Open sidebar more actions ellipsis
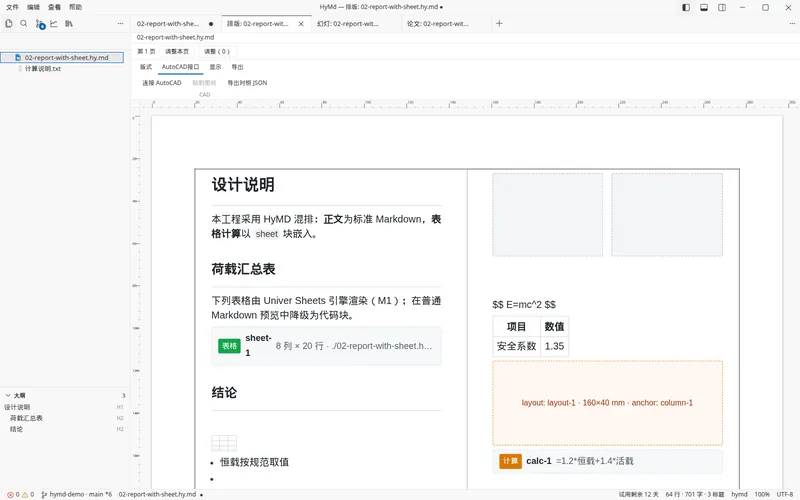The width and height of the screenshot is (800, 500). pyautogui.click(x=120, y=23)
